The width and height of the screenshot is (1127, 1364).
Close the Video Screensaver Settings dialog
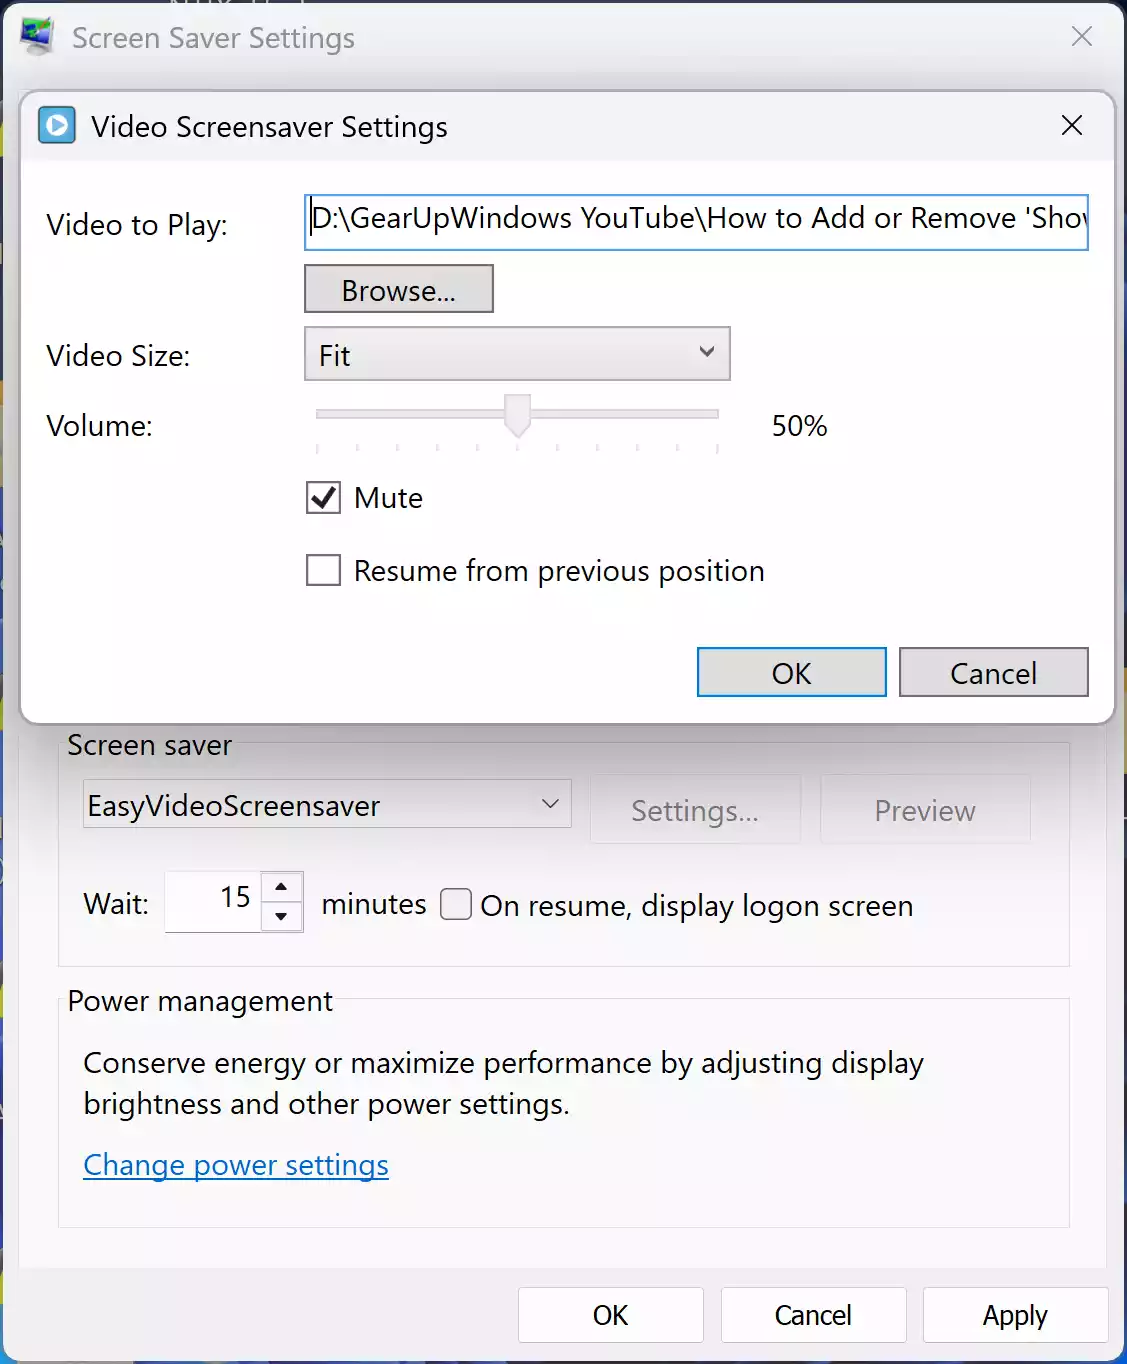[1071, 126]
